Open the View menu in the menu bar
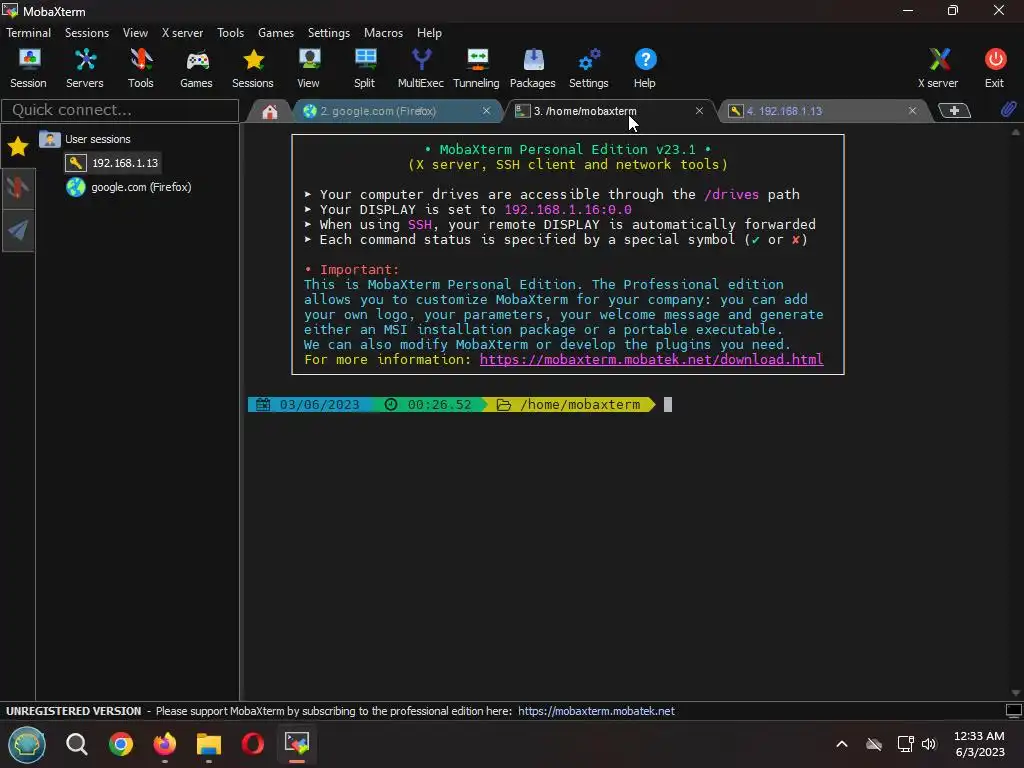This screenshot has width=1024, height=768. point(135,33)
